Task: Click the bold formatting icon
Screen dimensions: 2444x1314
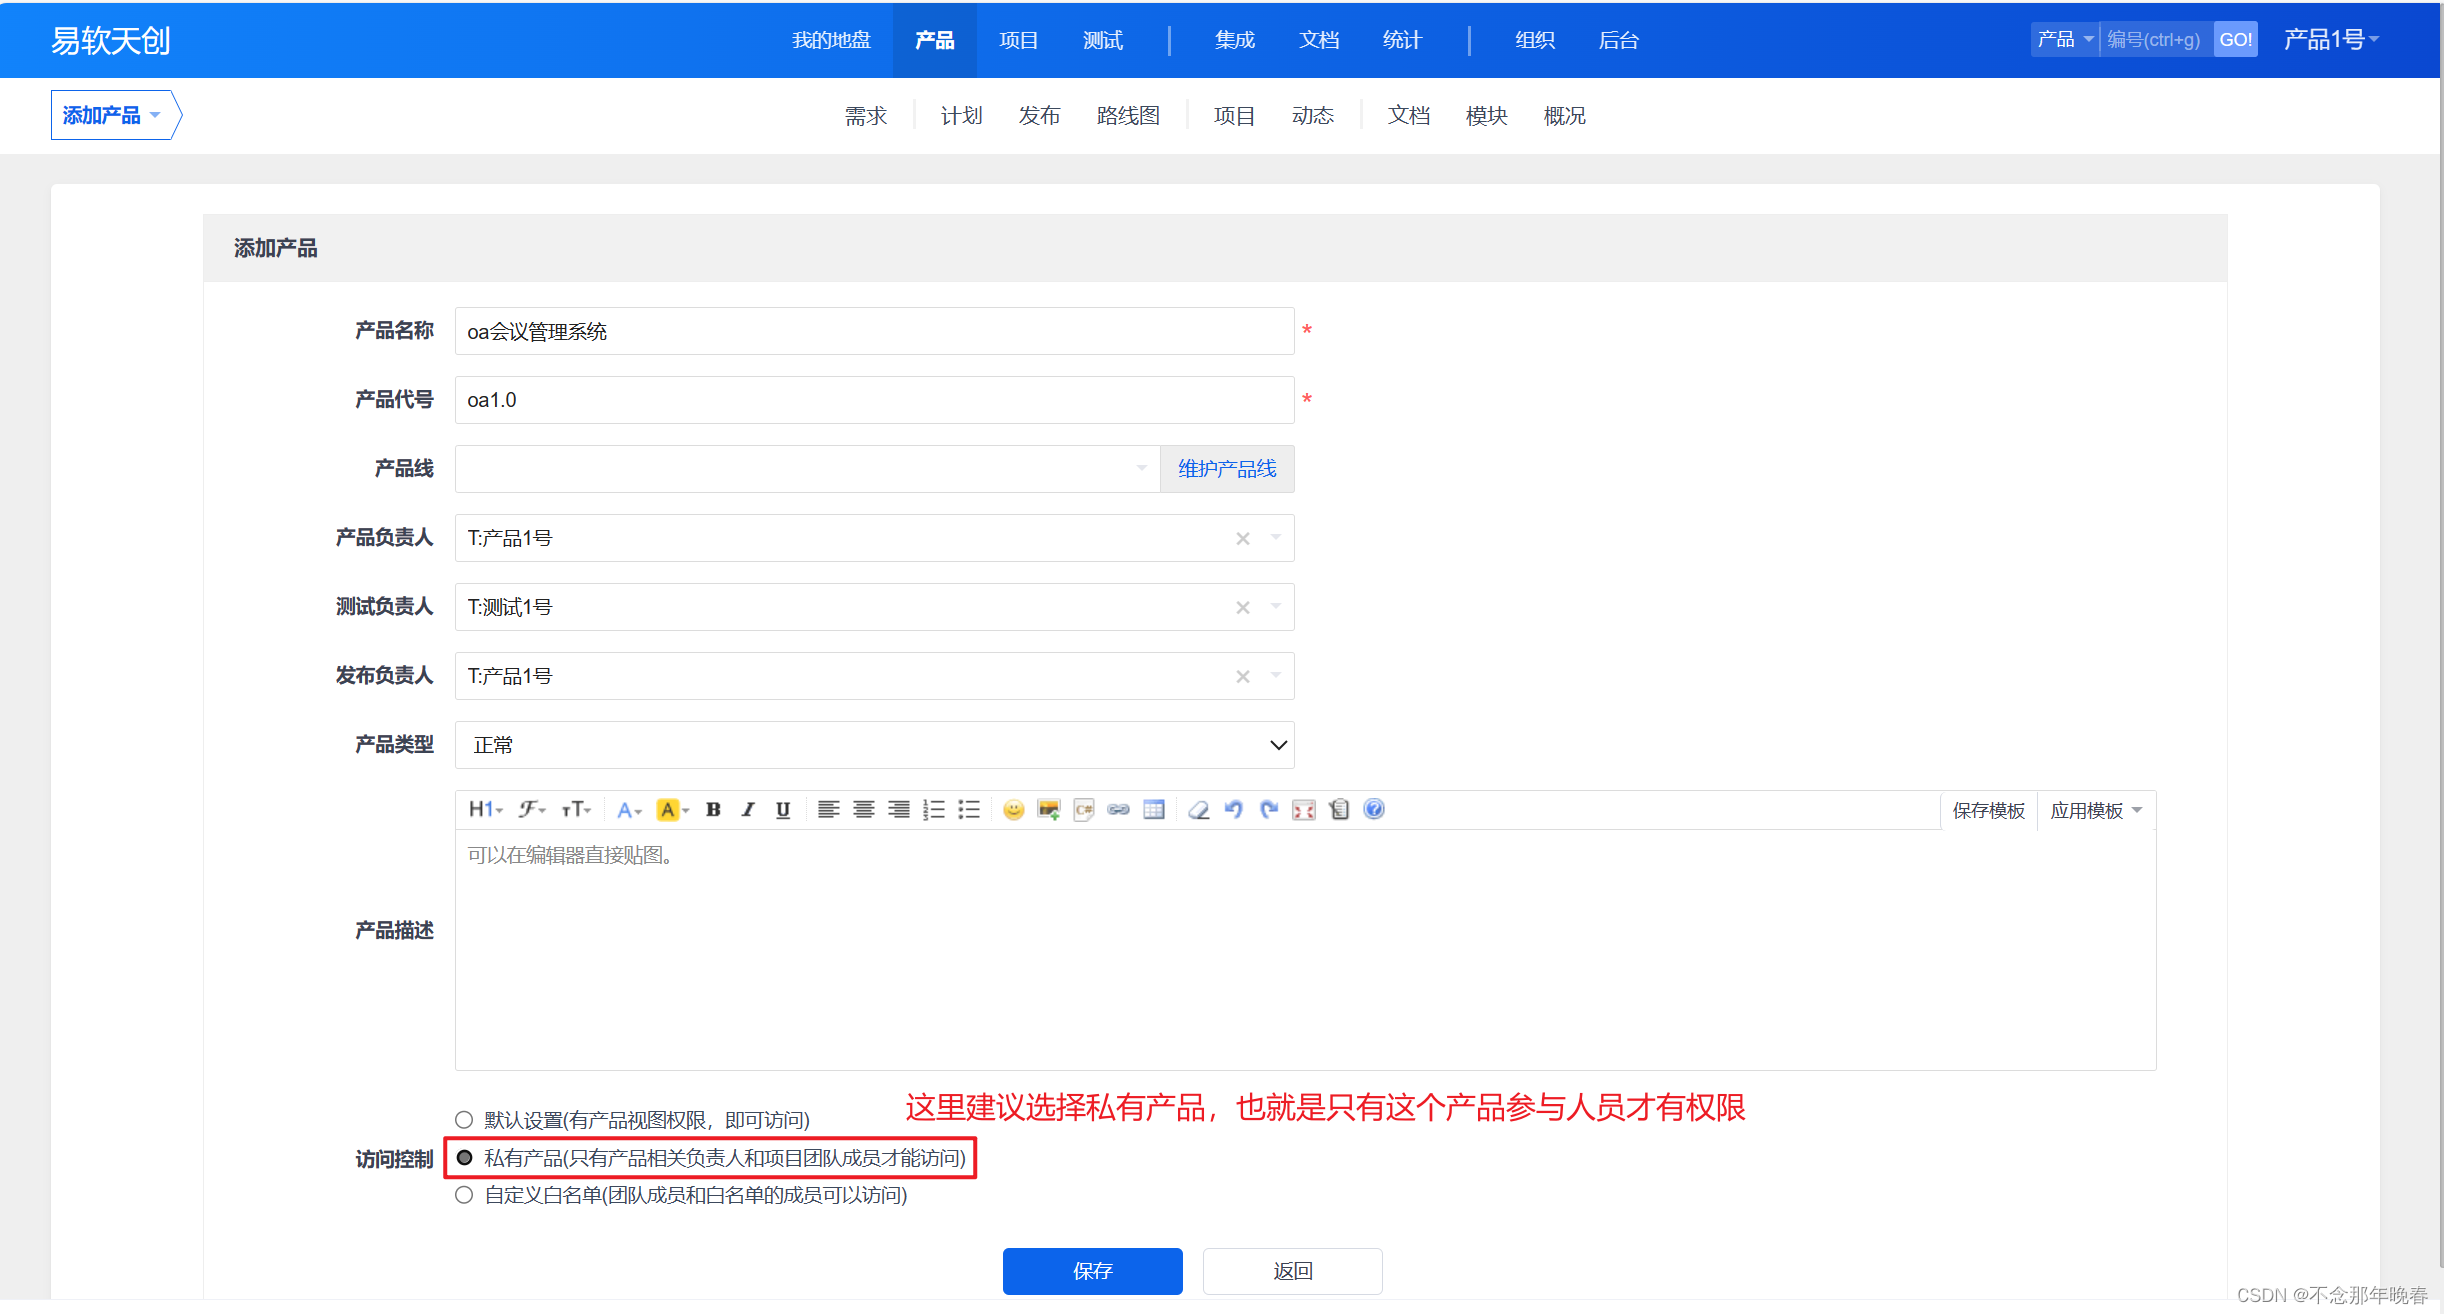Action: 713,810
